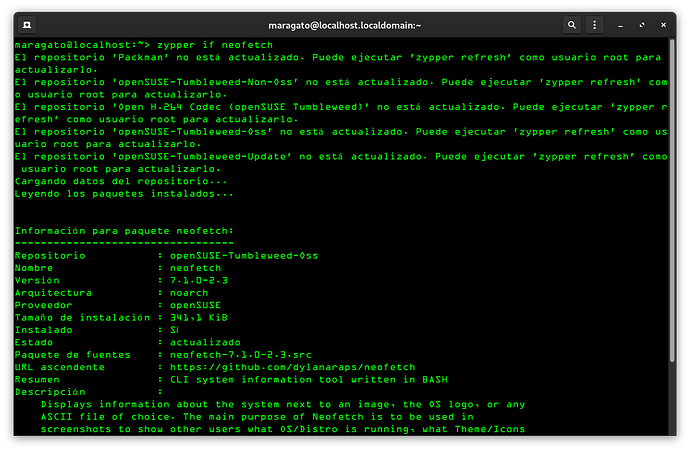The height and width of the screenshot is (451, 690).
Task: Open the terminal search magnifier icon
Action: 572,25
